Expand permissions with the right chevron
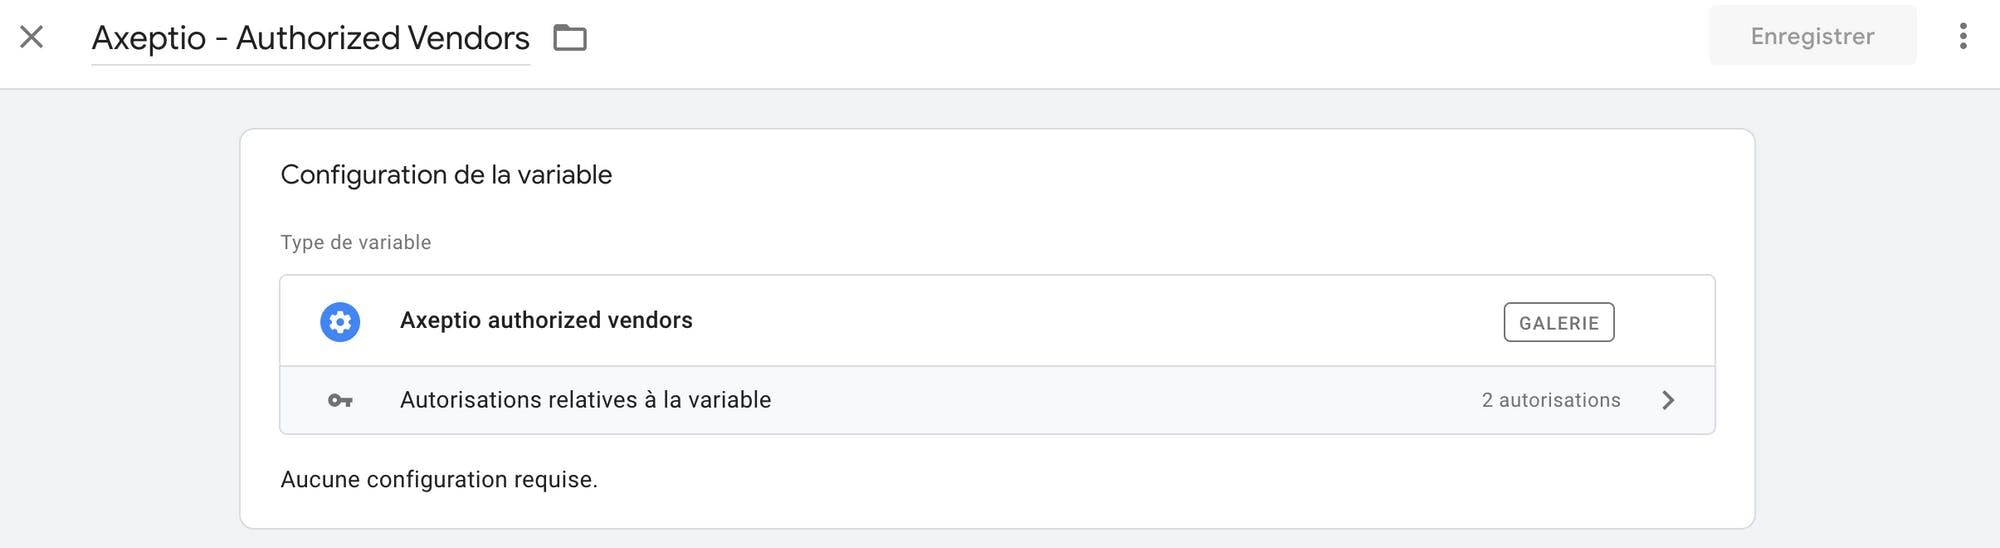The image size is (2000, 548). pyautogui.click(x=1668, y=400)
